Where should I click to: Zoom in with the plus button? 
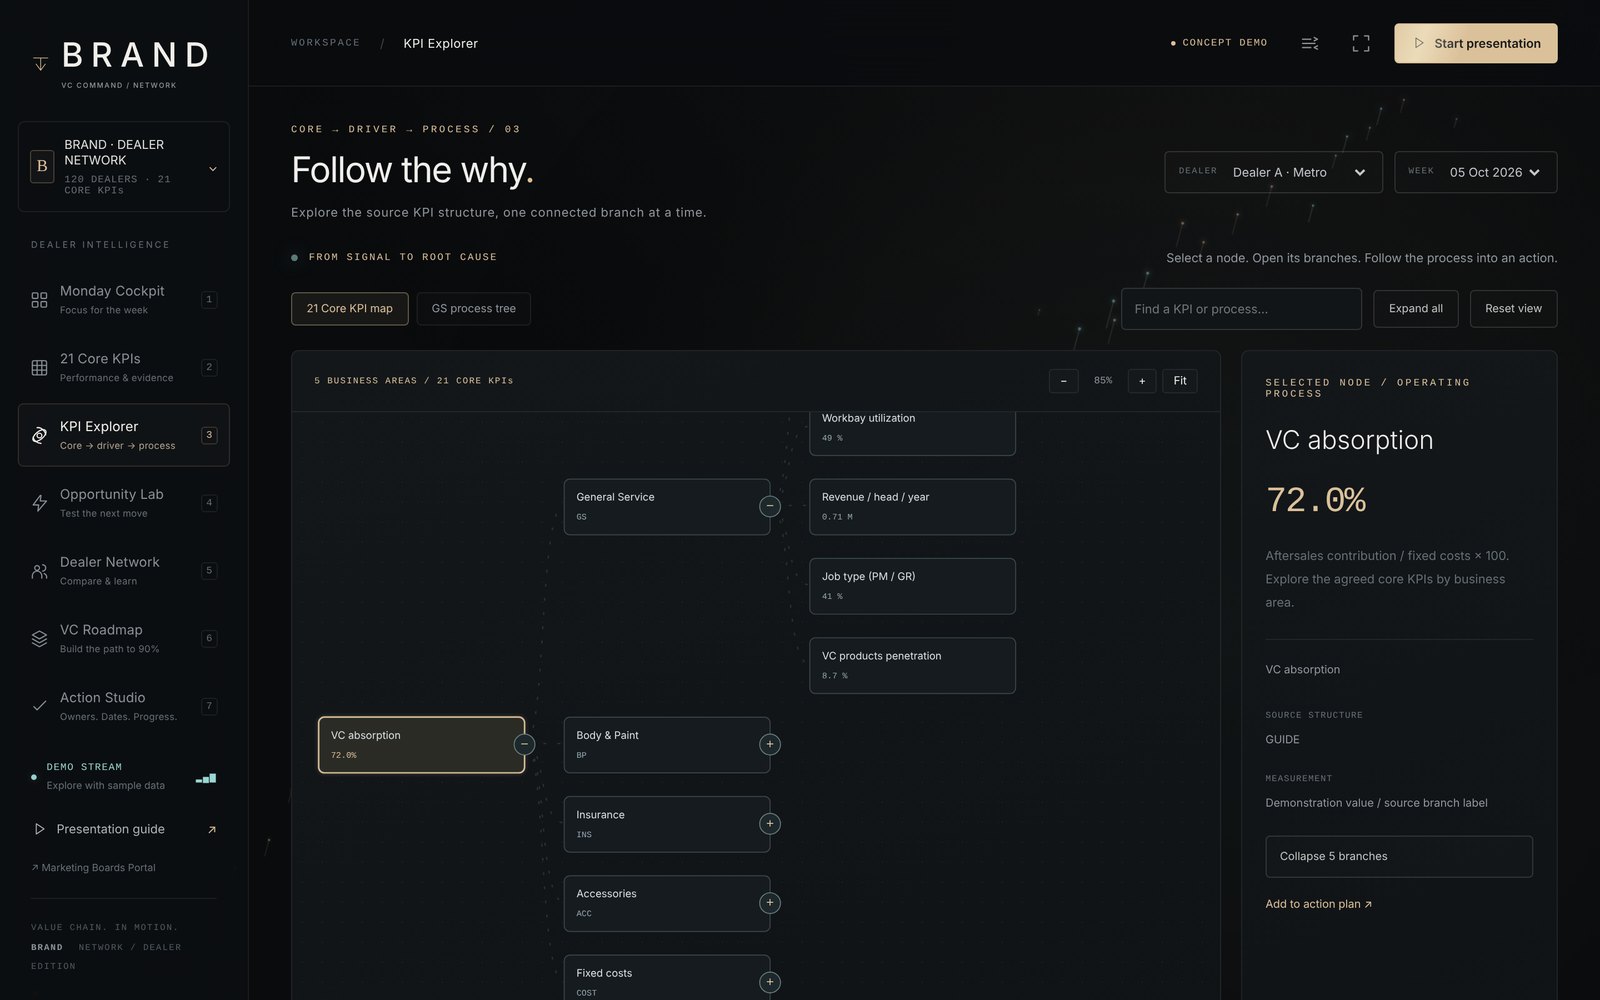pos(1142,381)
